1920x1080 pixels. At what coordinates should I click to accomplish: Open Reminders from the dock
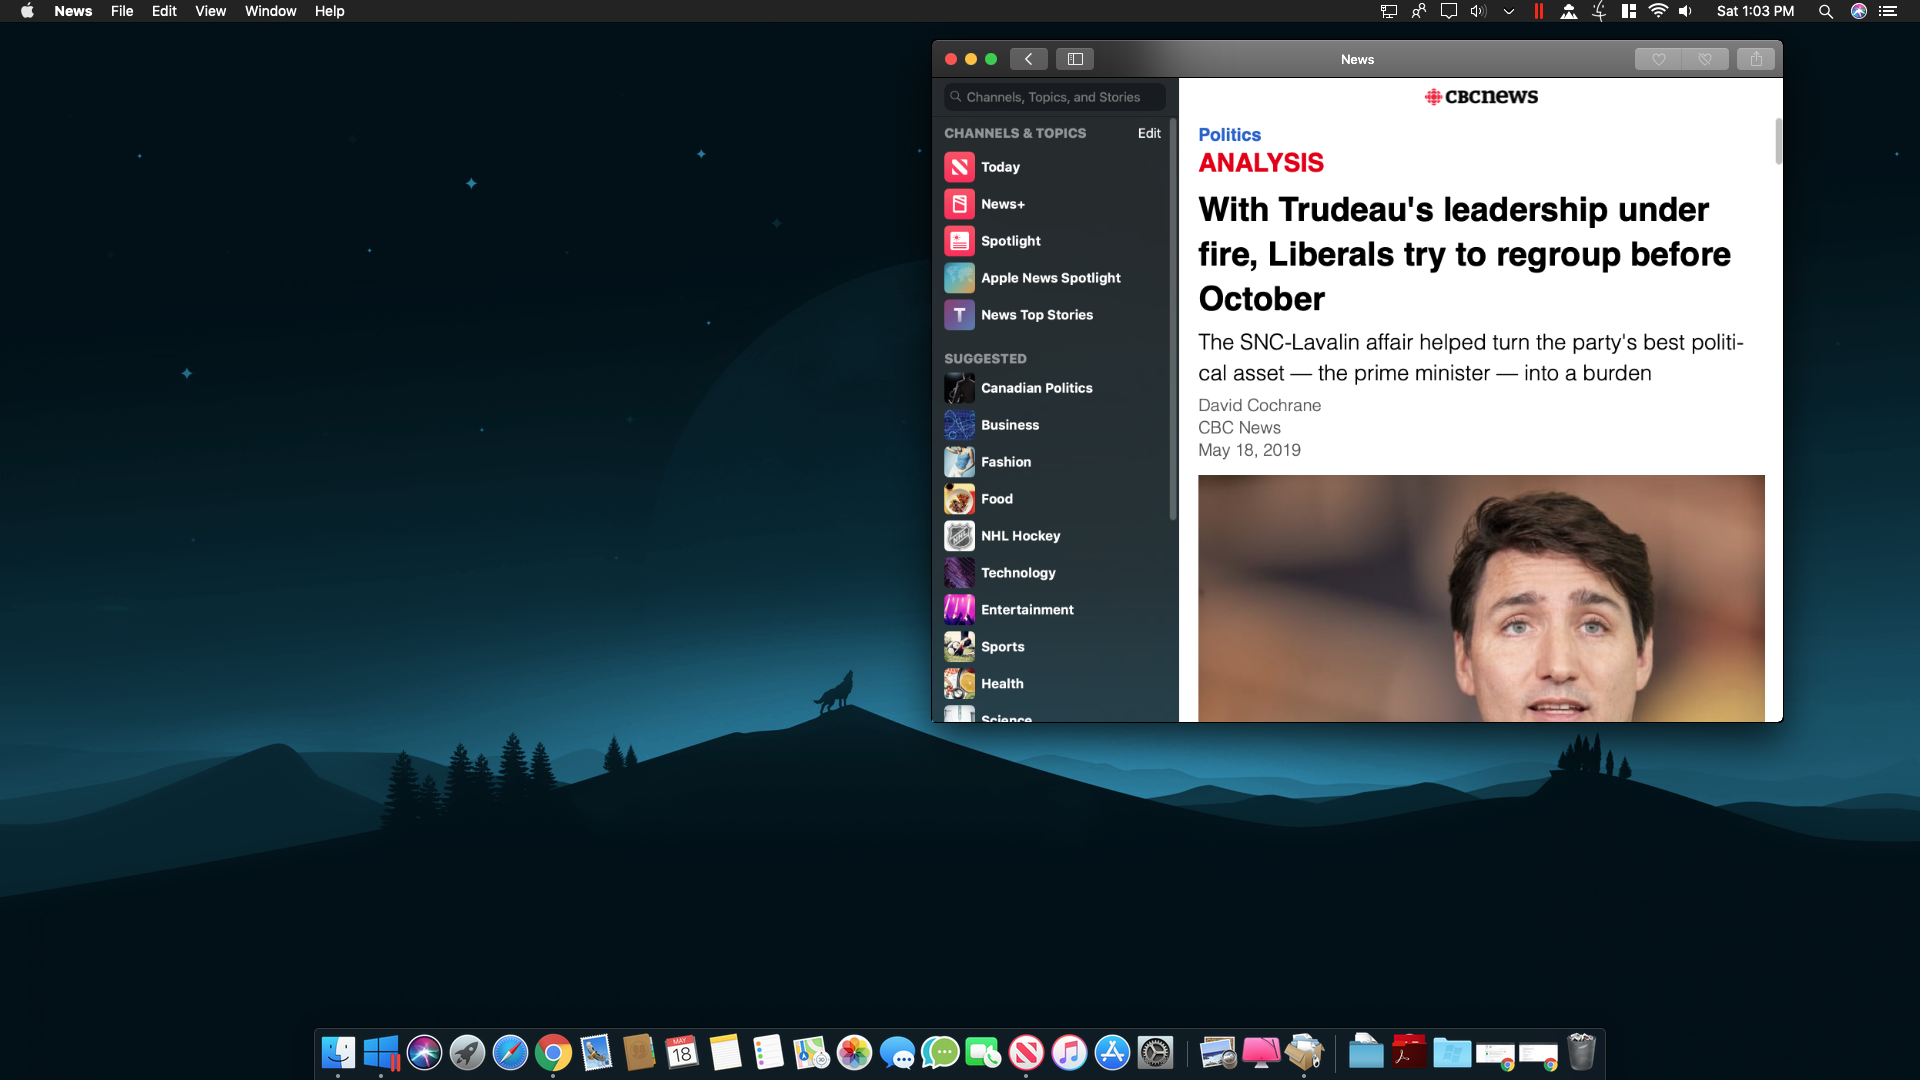768,1052
